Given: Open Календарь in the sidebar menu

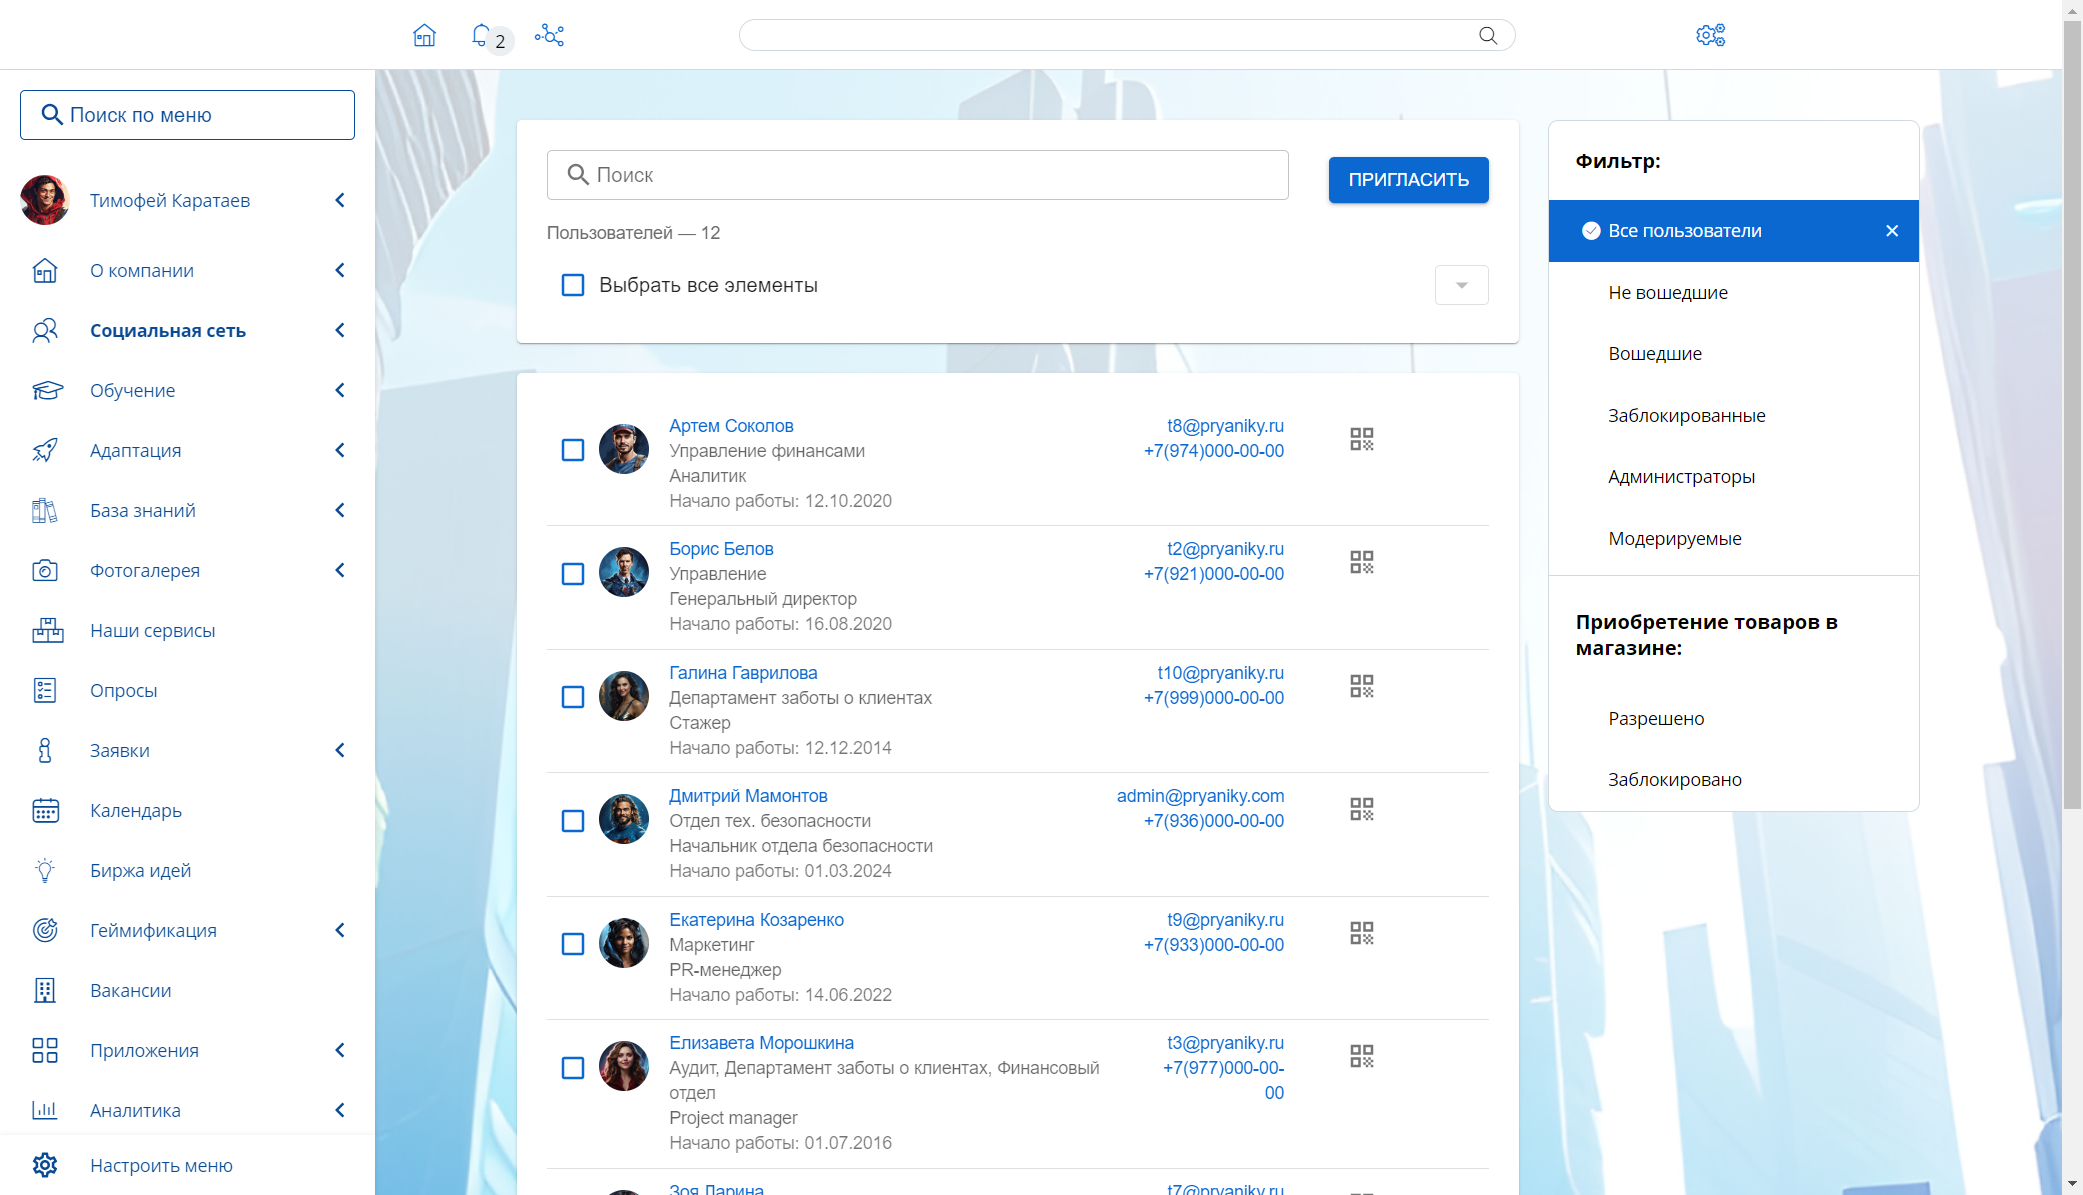Looking at the screenshot, I should [136, 810].
